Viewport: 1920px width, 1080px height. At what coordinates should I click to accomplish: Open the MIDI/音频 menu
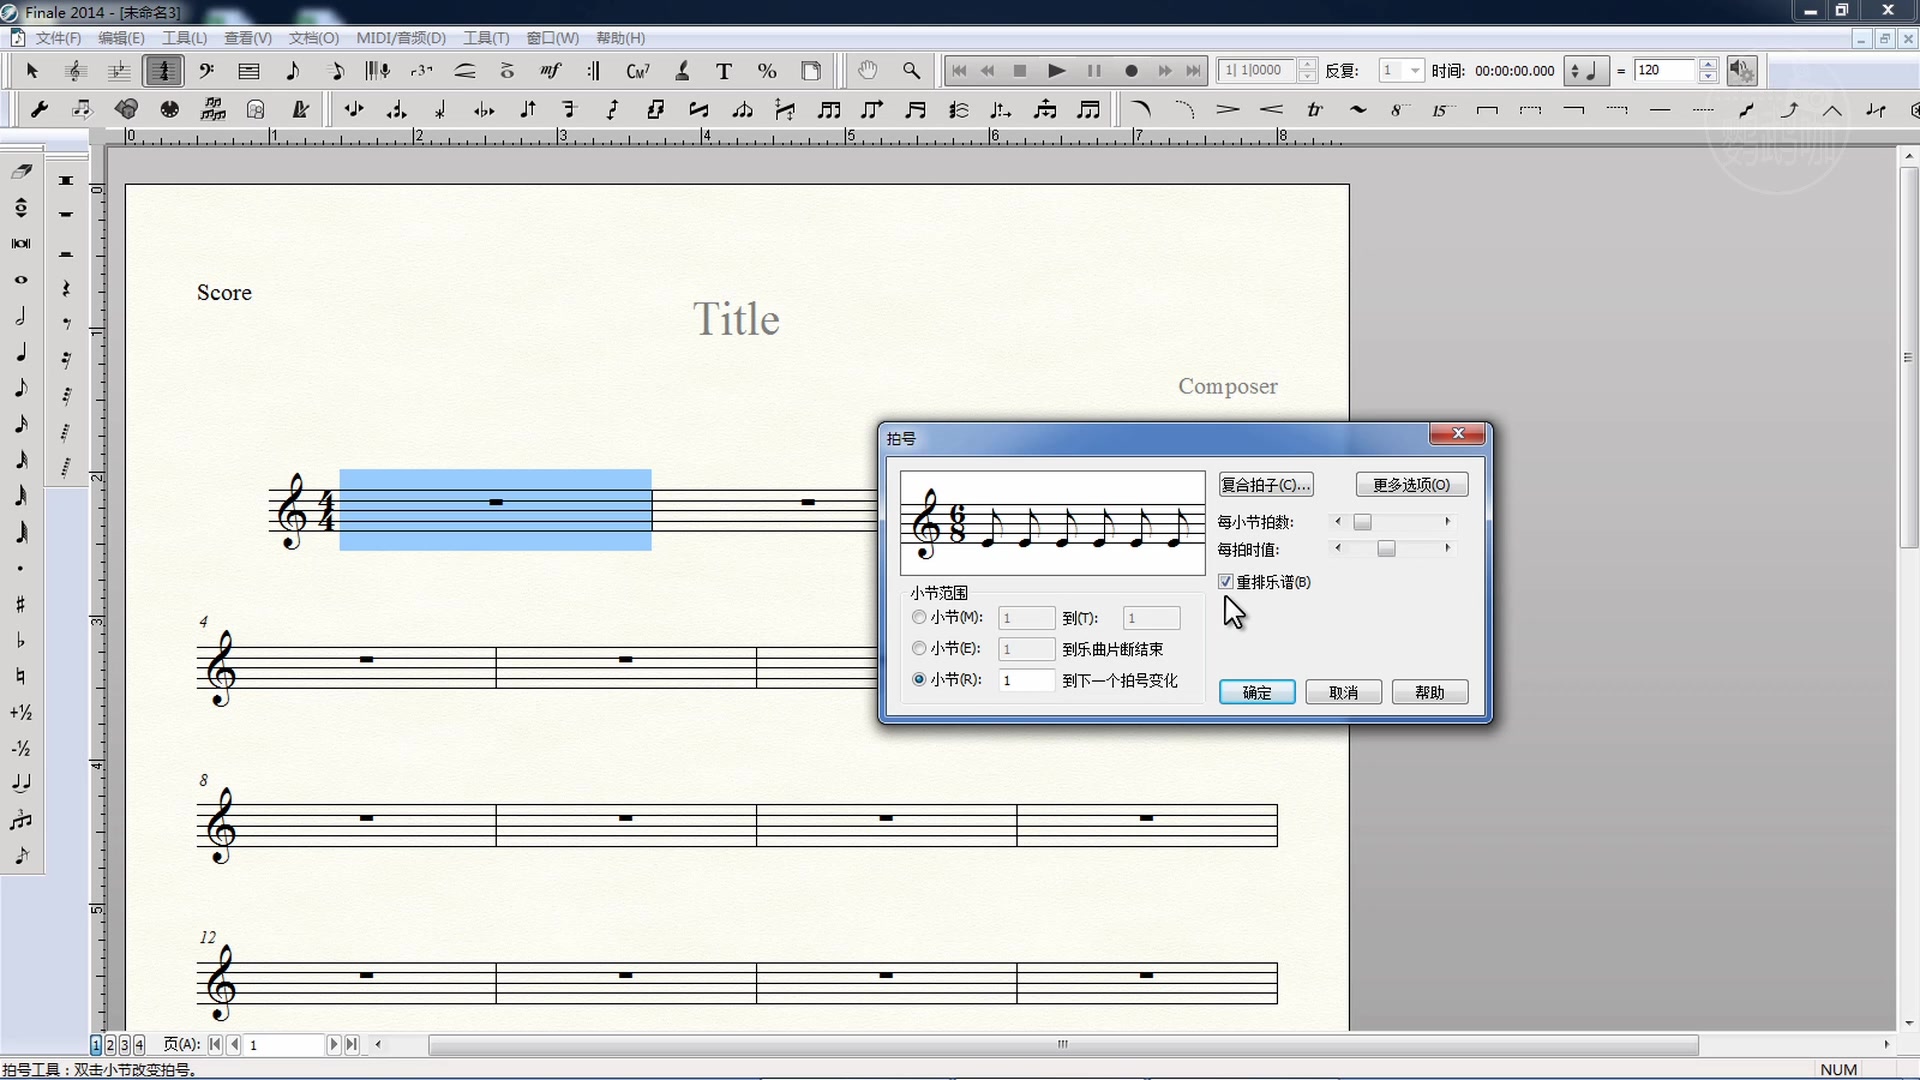400,38
